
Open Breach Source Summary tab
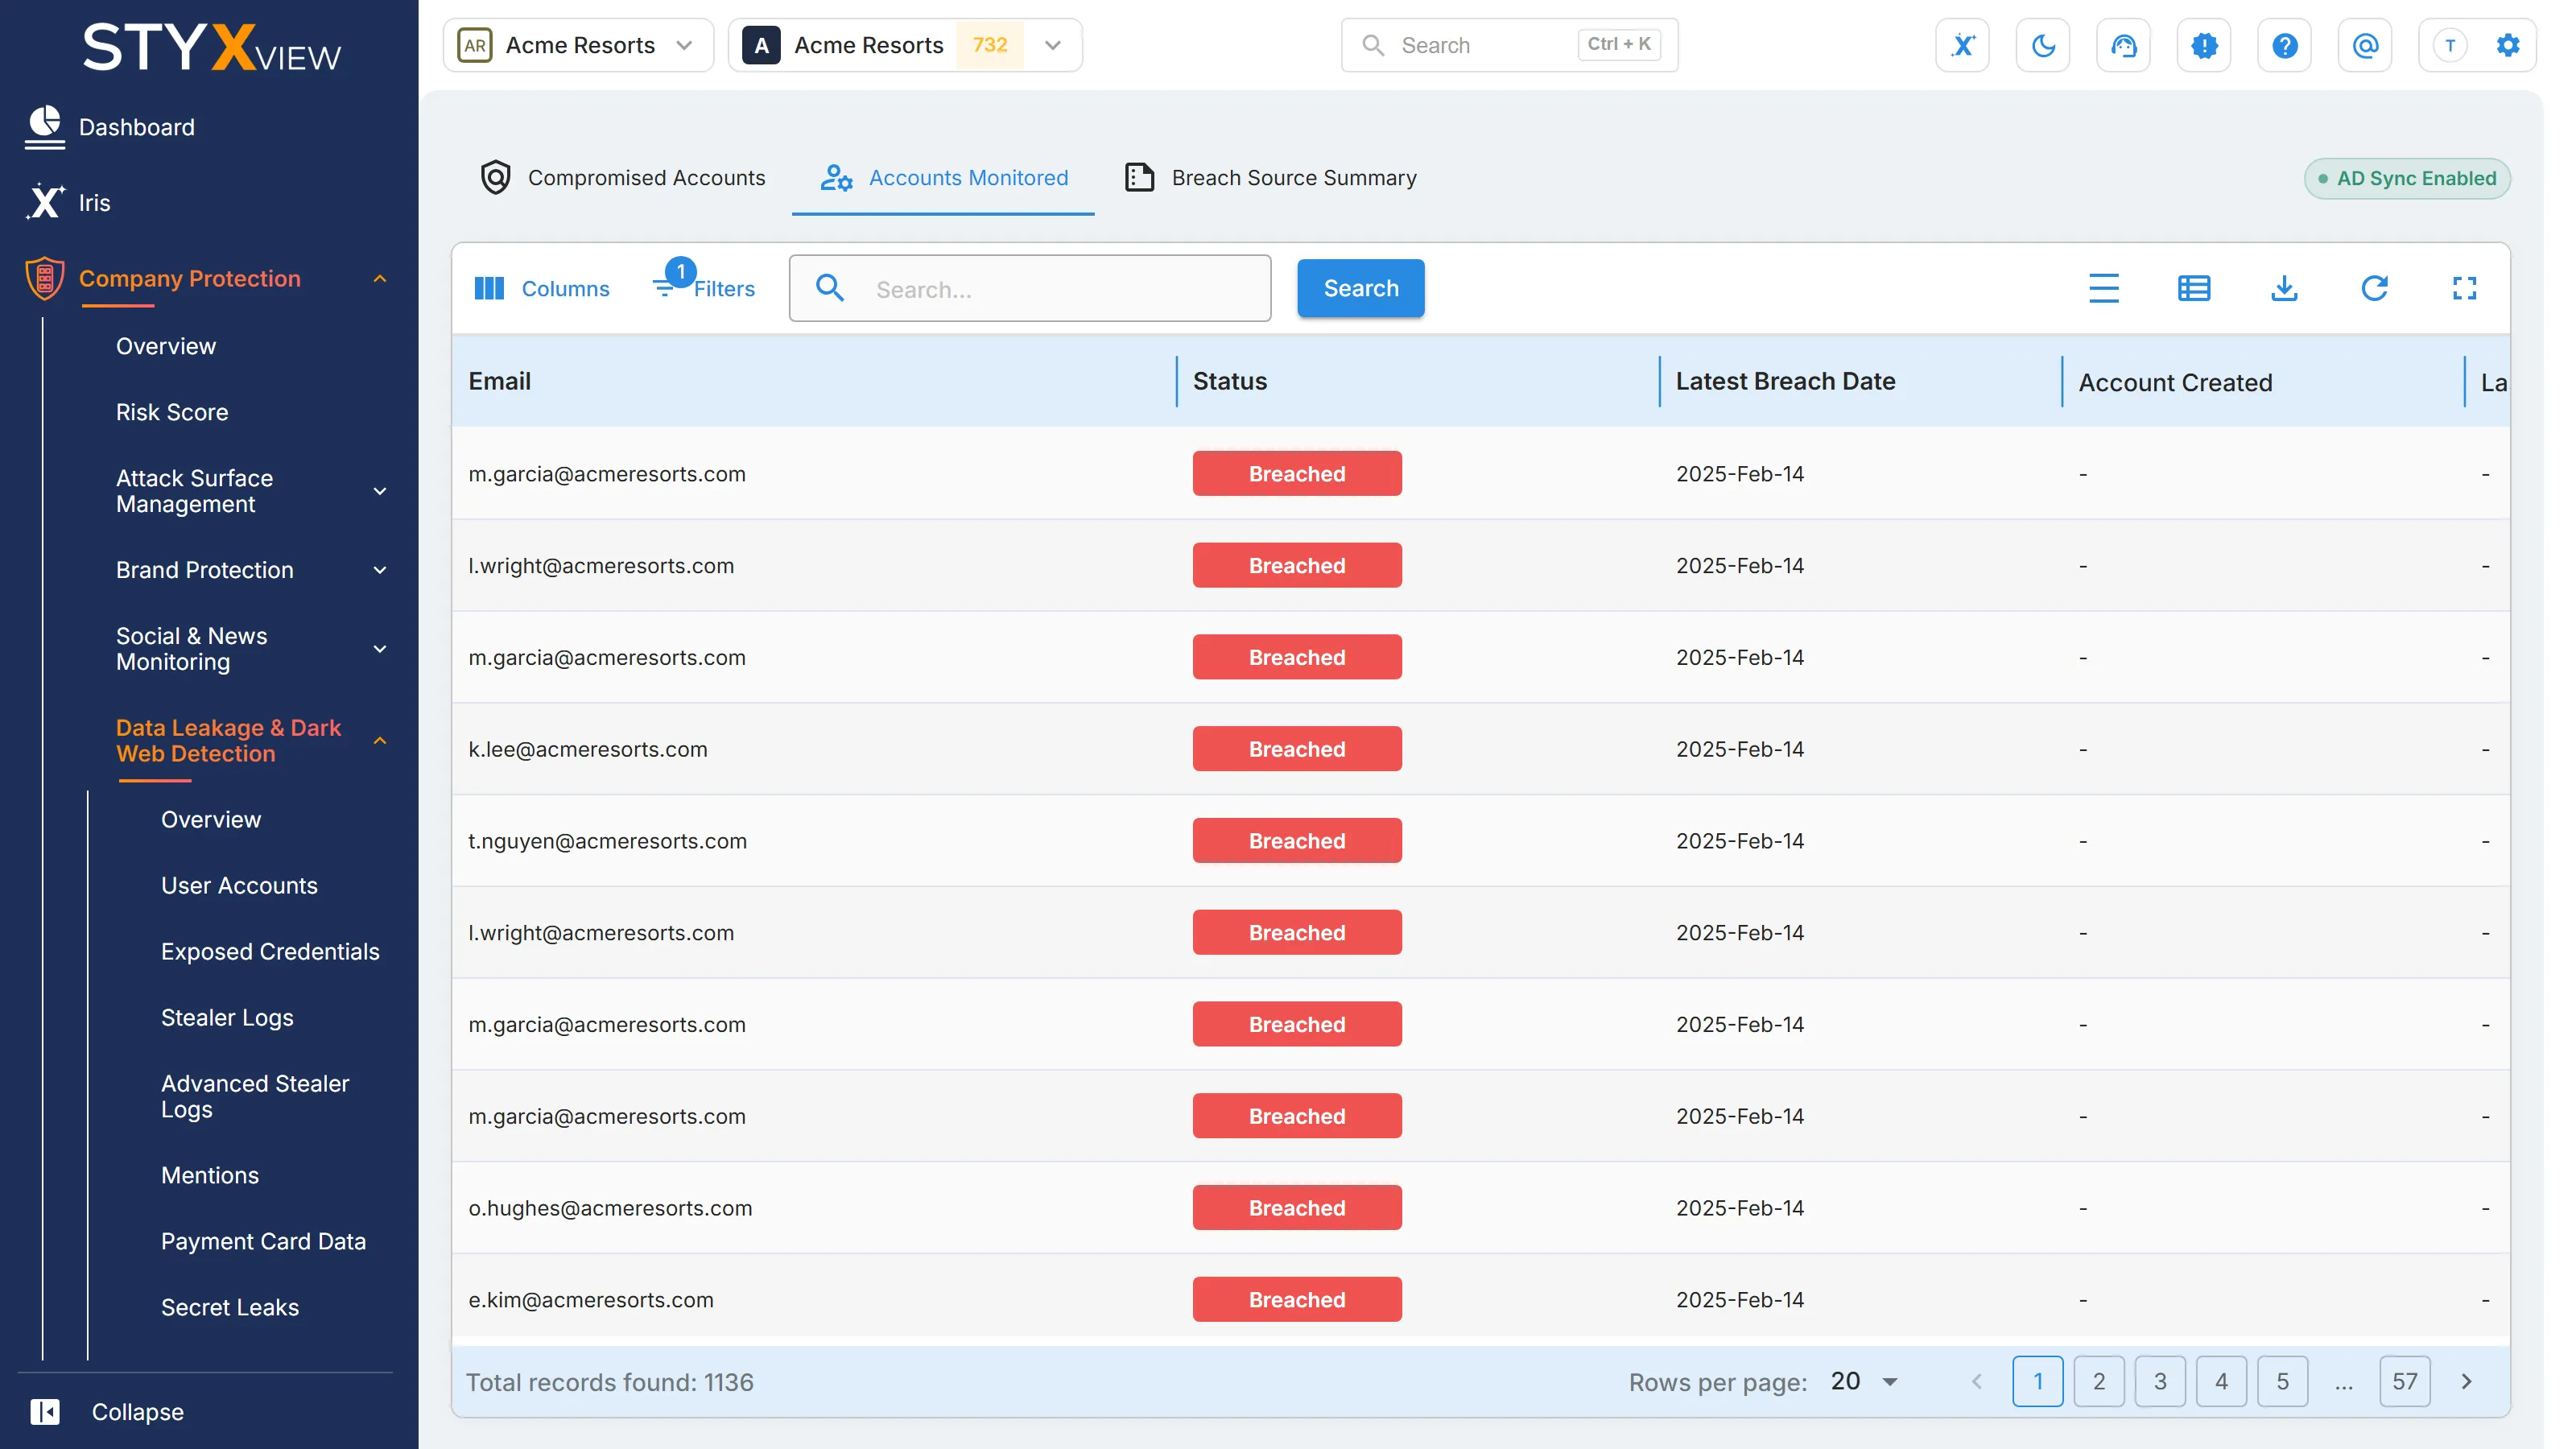point(1270,177)
